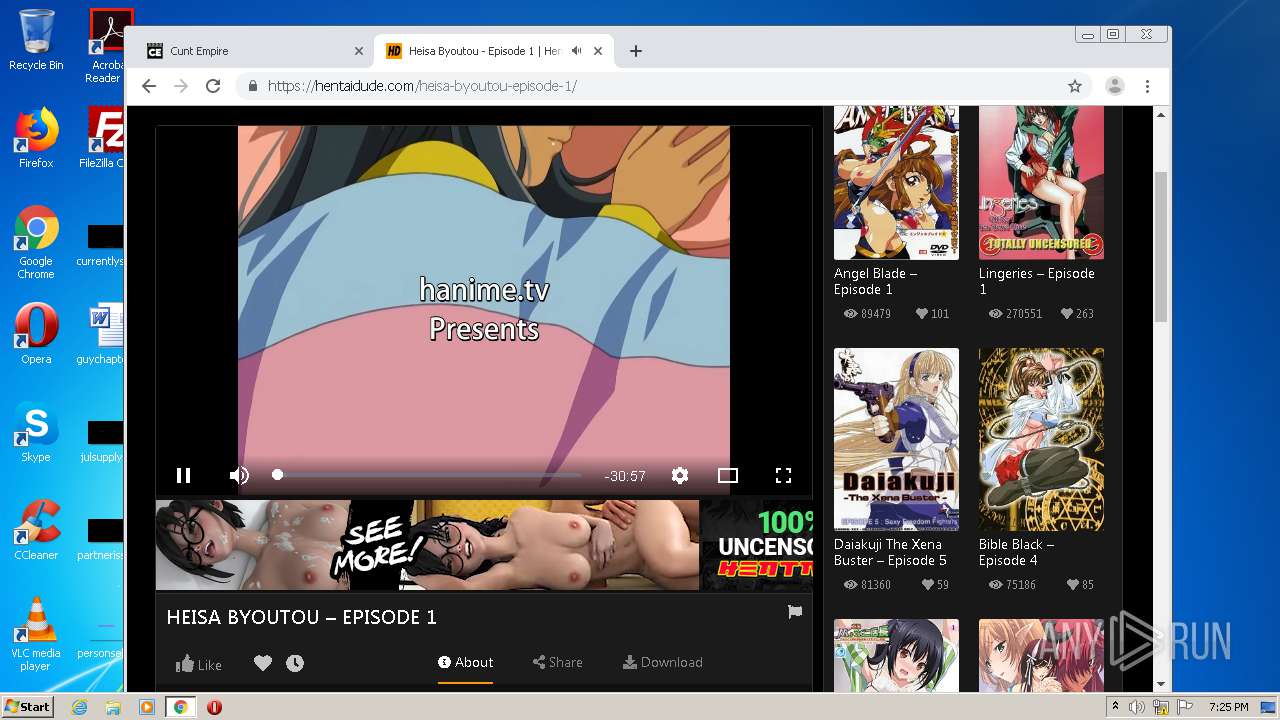Mute the video player volume
This screenshot has width=1280, height=720.
click(239, 476)
